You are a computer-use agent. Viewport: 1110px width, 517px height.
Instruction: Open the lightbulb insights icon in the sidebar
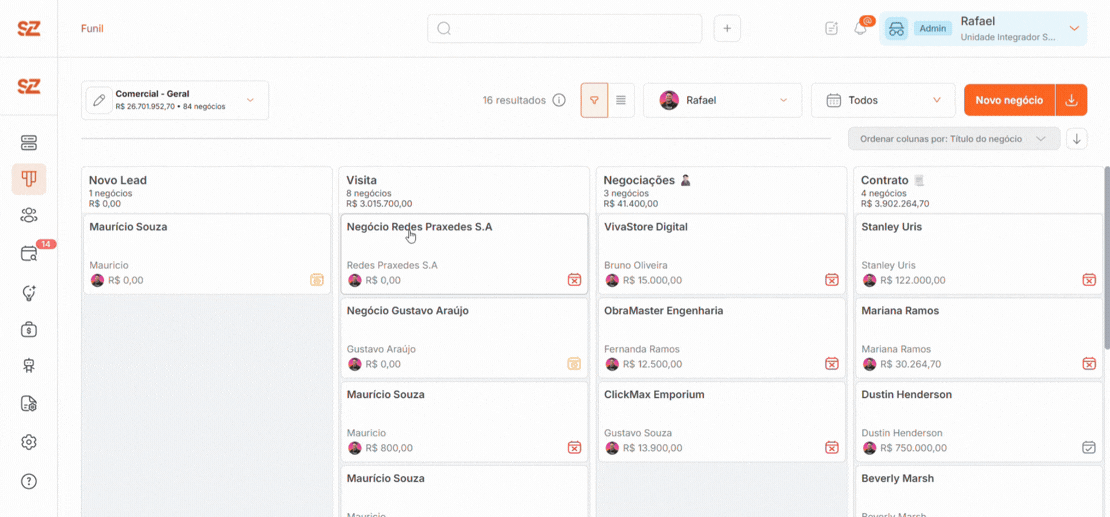29,292
